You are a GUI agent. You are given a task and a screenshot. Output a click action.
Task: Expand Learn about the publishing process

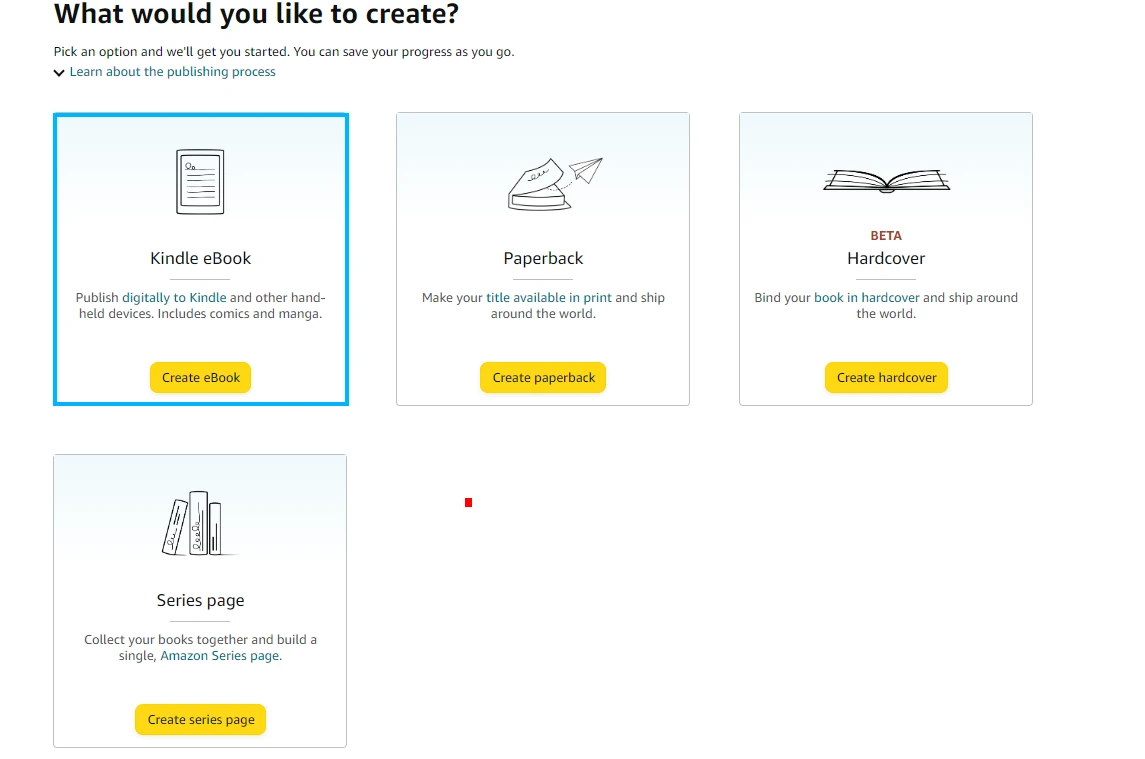pyautogui.click(x=172, y=71)
